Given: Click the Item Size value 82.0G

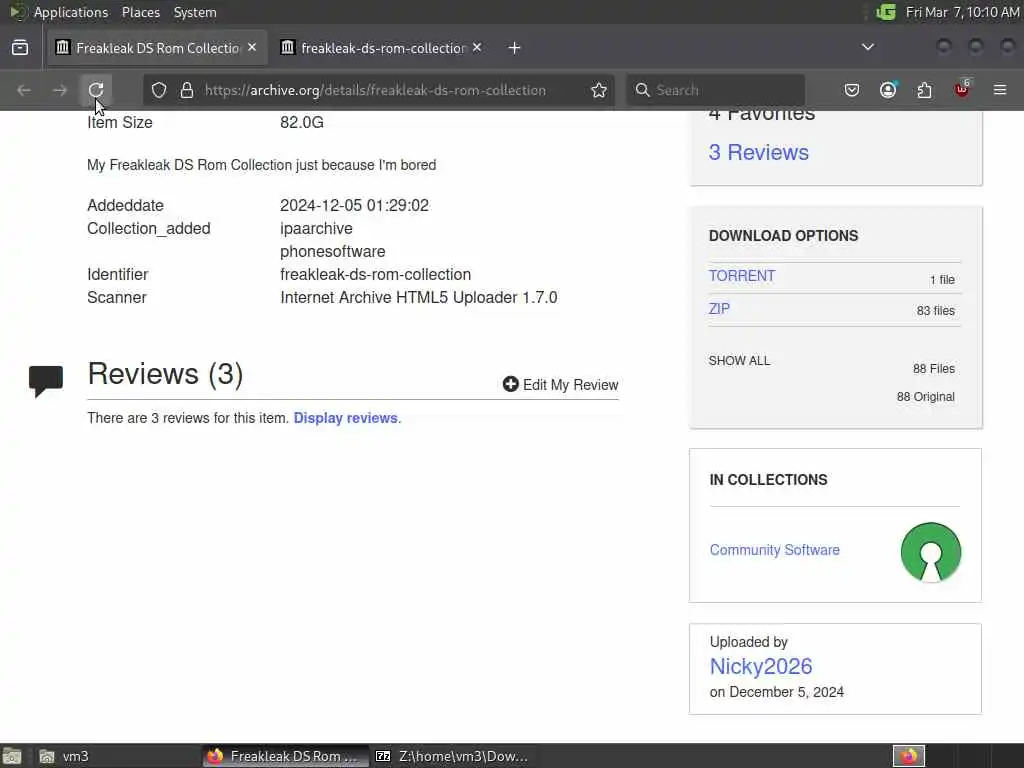Looking at the screenshot, I should coord(302,122).
